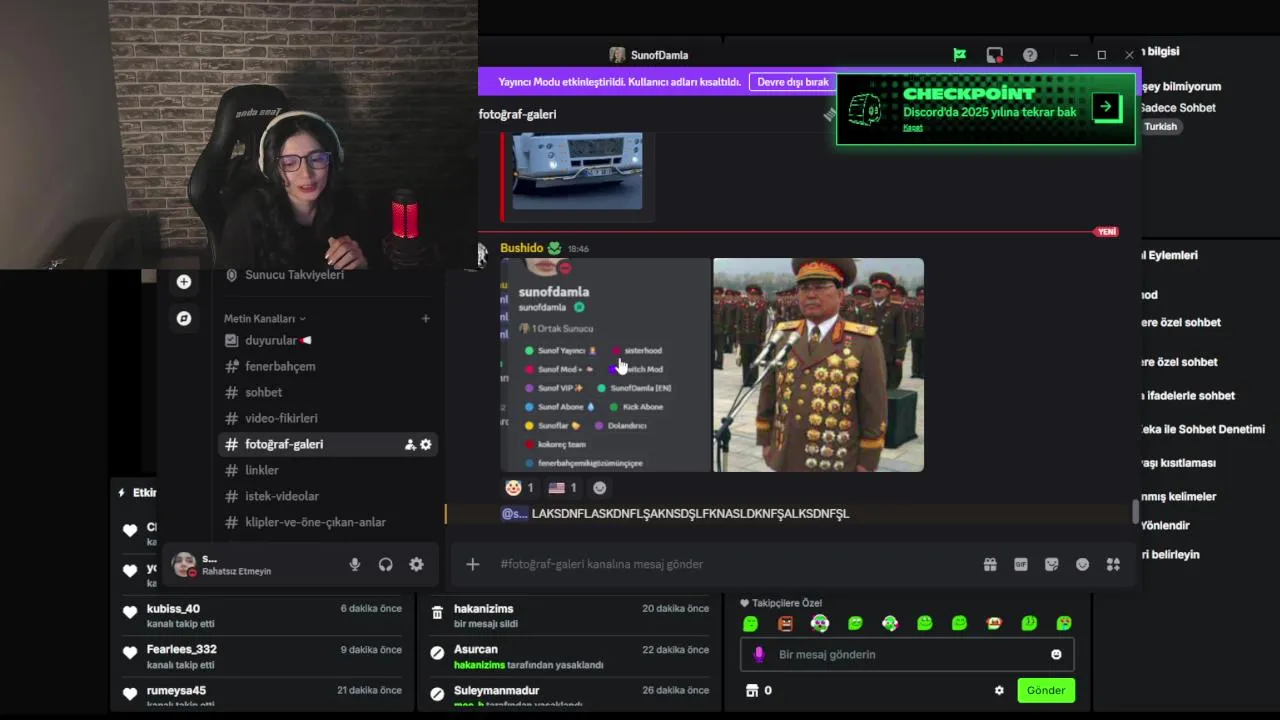The width and height of the screenshot is (1280, 720).
Task: Select the last crying green follower emote
Action: 1064,623
